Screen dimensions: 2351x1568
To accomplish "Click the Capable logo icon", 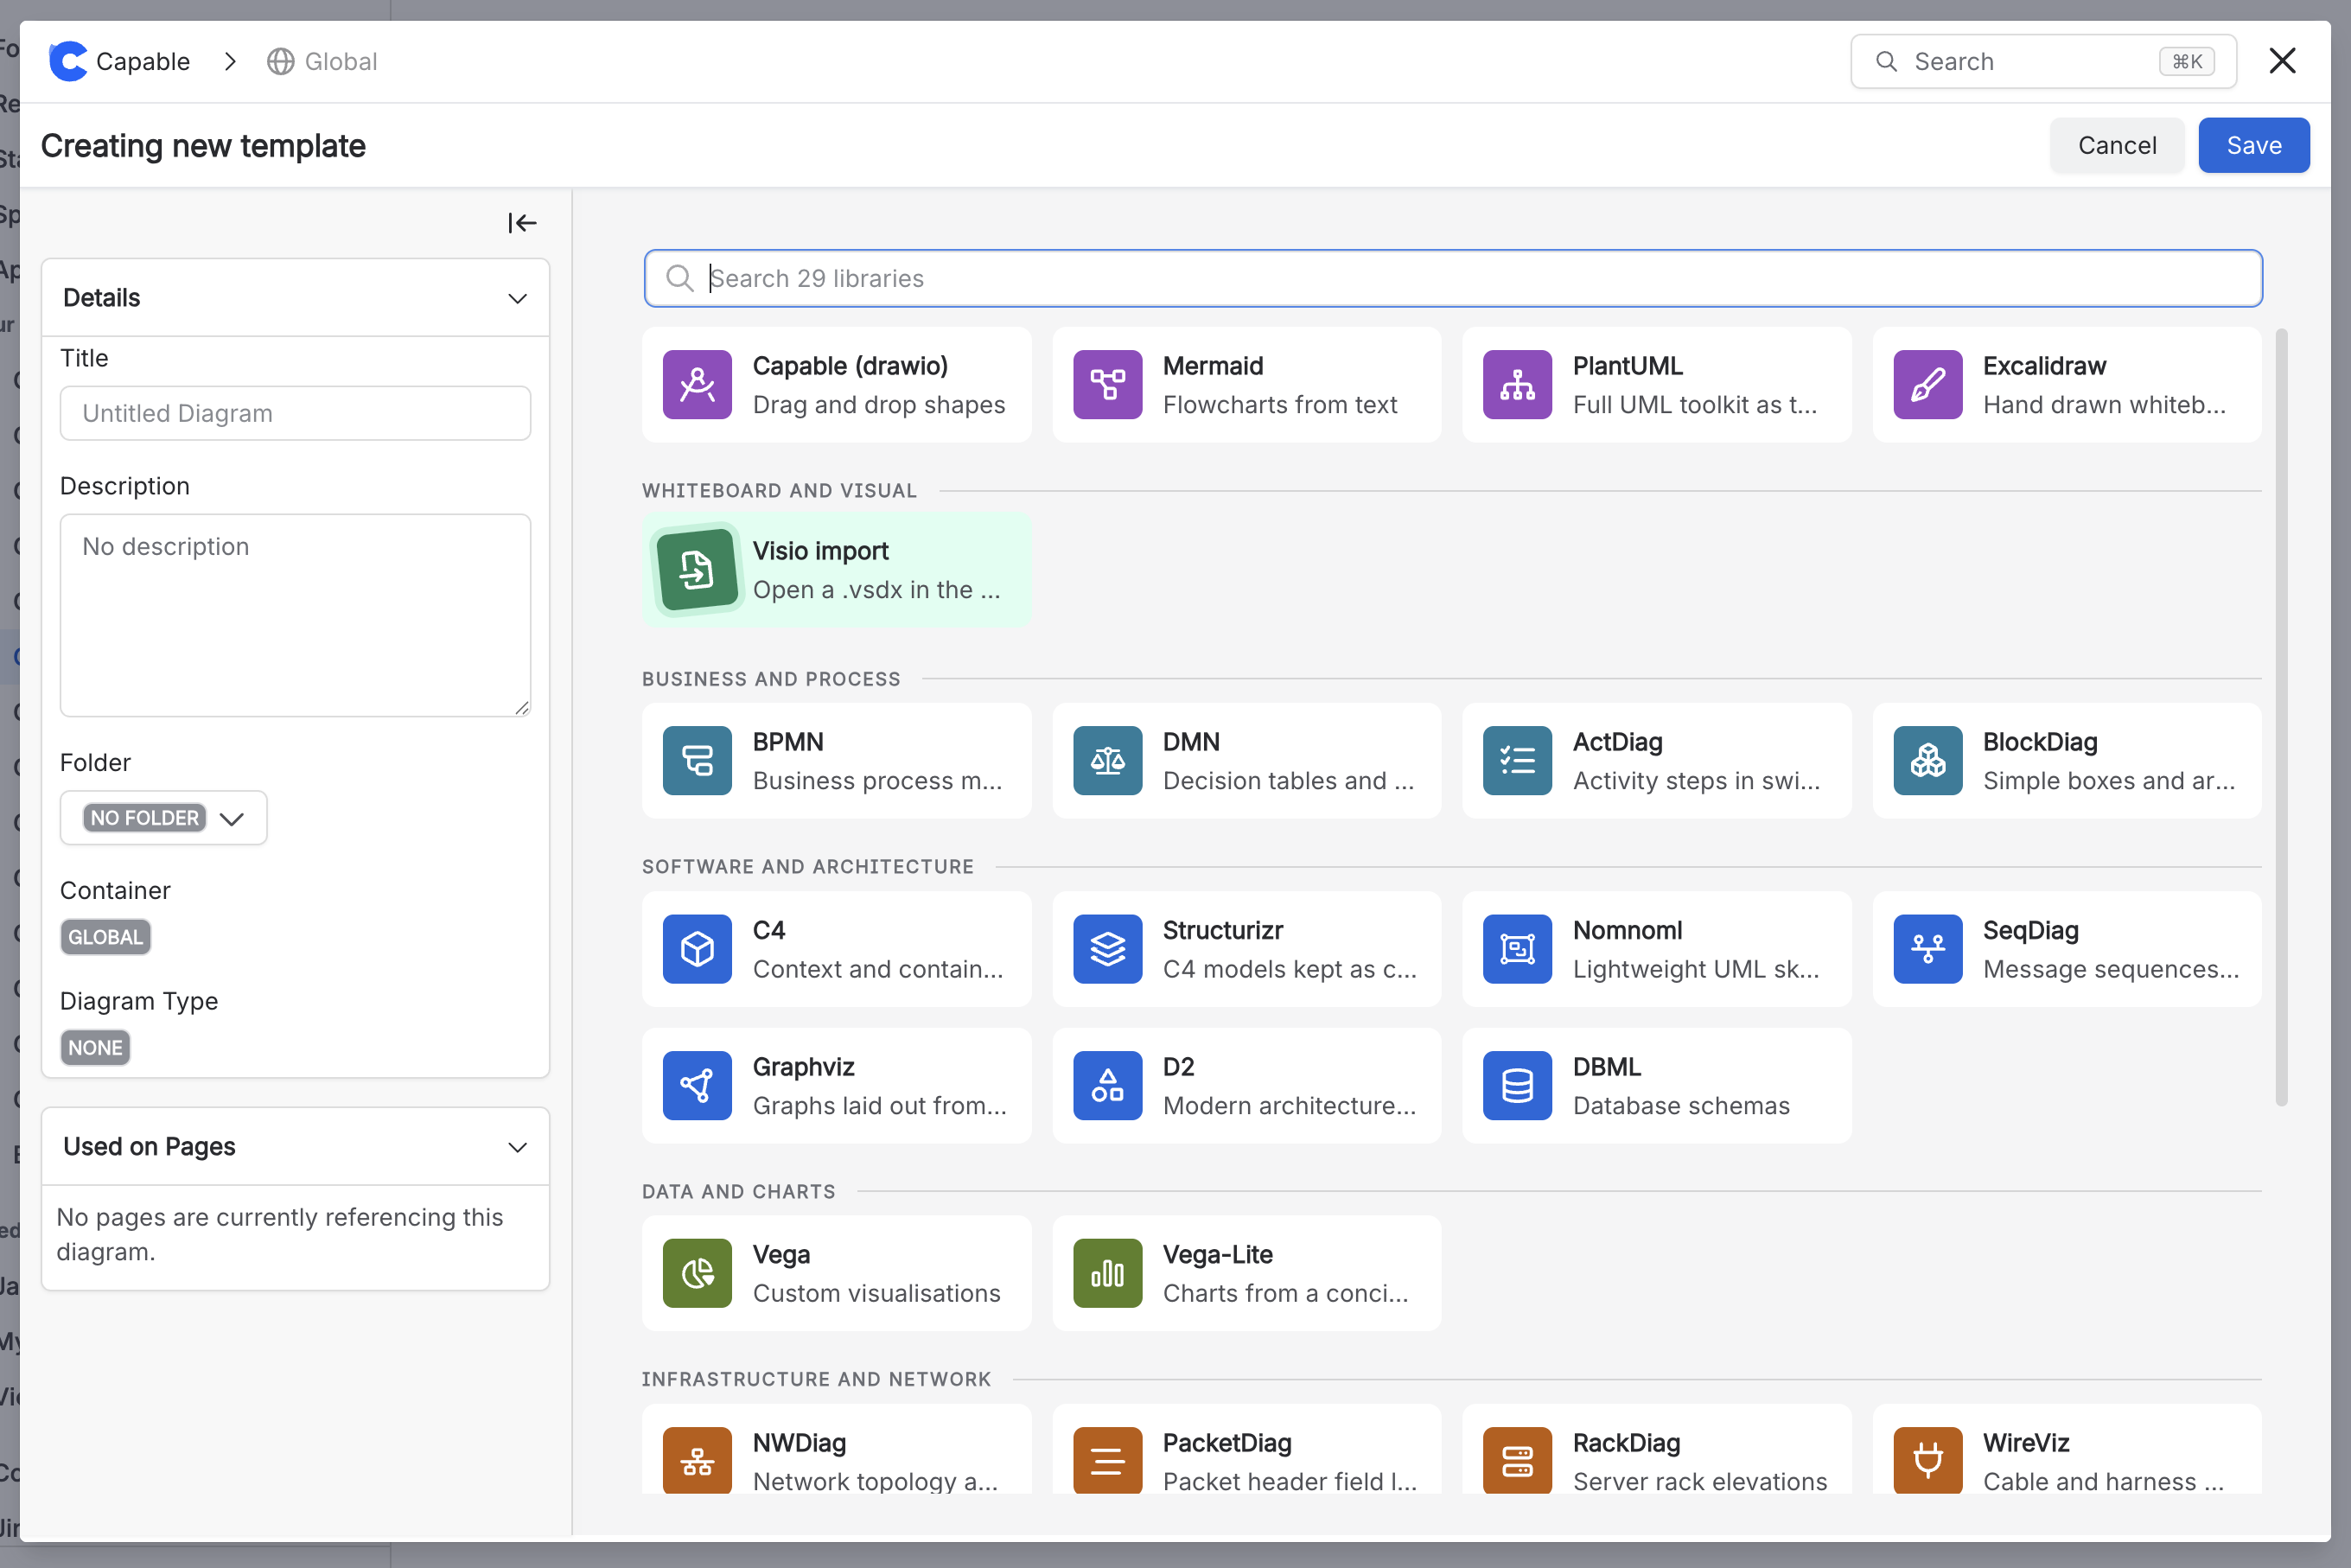I will coord(68,61).
